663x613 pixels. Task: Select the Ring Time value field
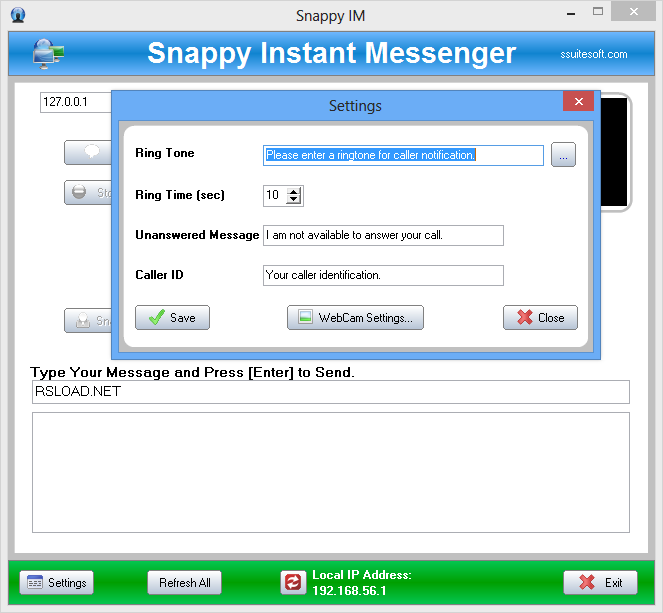[275, 195]
